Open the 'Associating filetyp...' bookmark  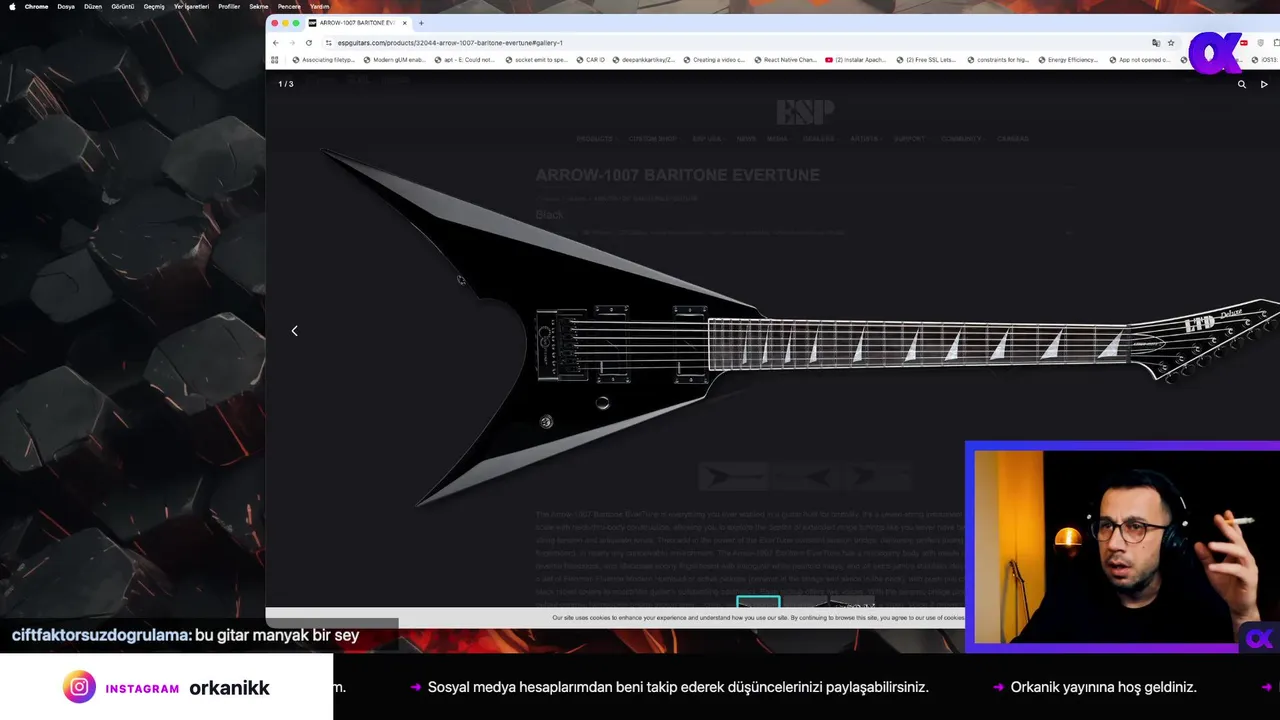pos(323,60)
